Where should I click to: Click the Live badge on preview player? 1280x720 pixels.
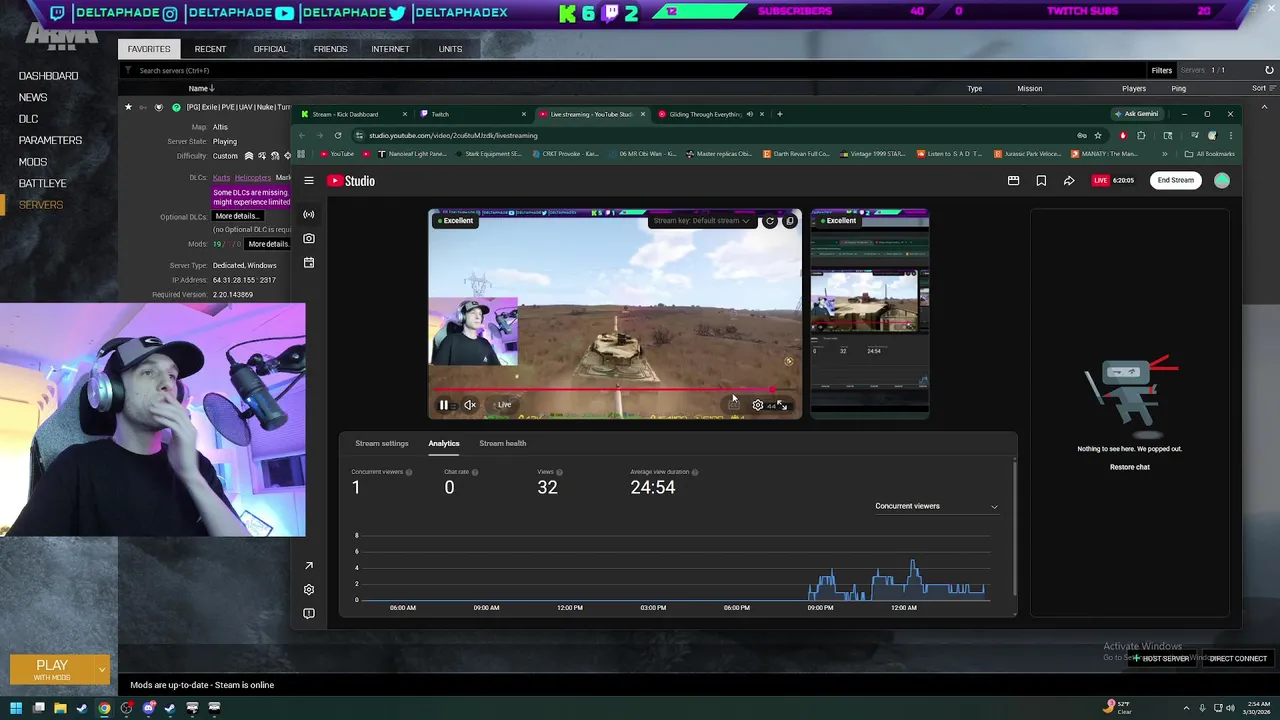click(504, 405)
